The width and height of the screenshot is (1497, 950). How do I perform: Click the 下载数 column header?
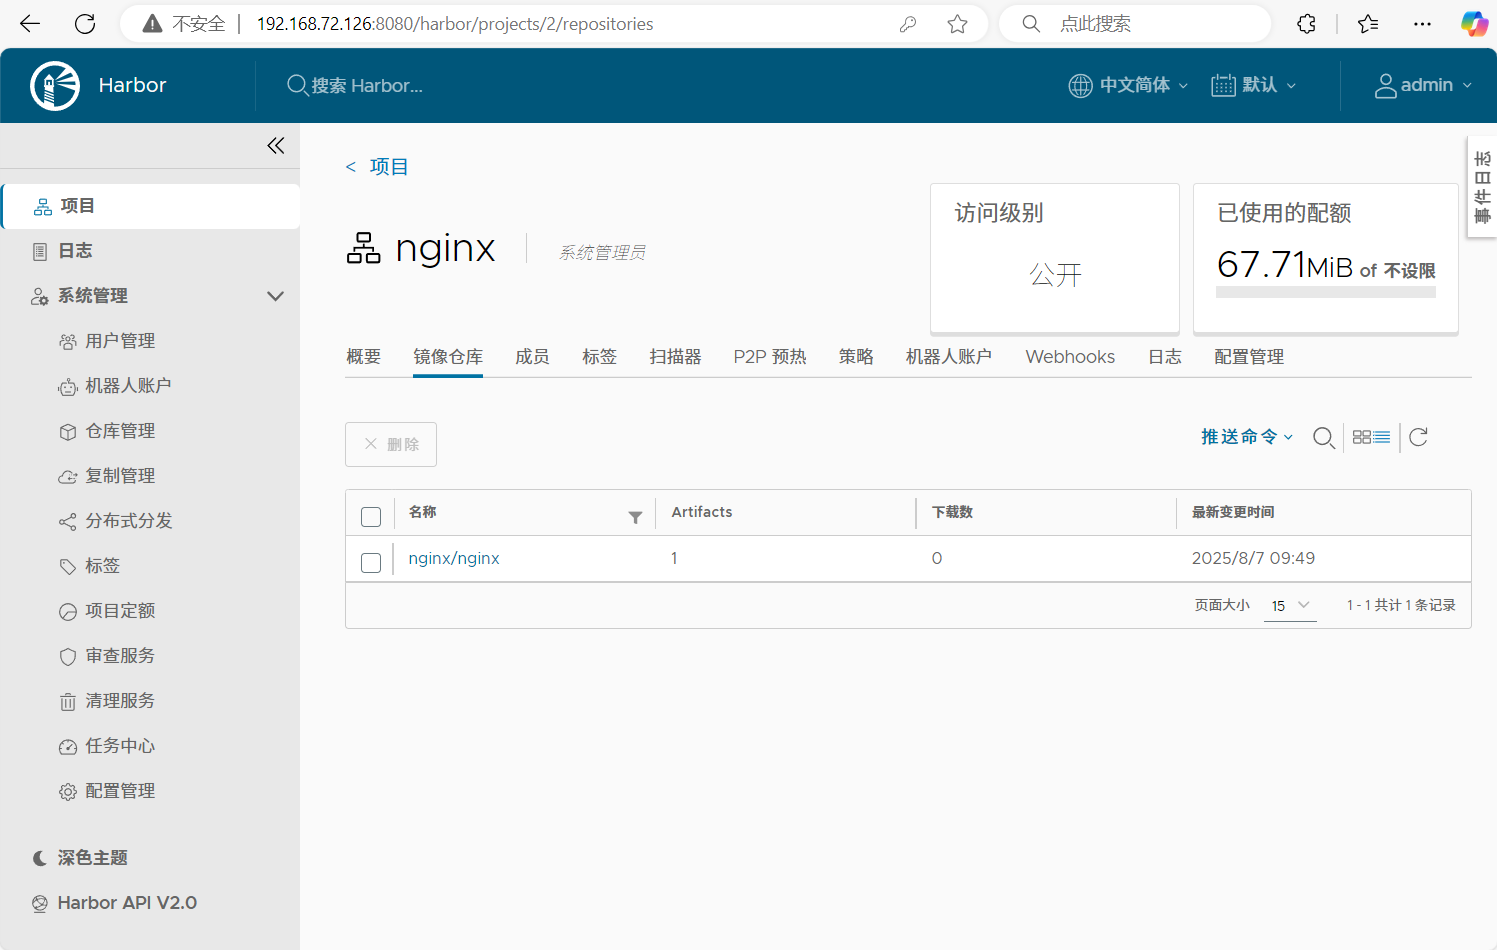(x=952, y=512)
